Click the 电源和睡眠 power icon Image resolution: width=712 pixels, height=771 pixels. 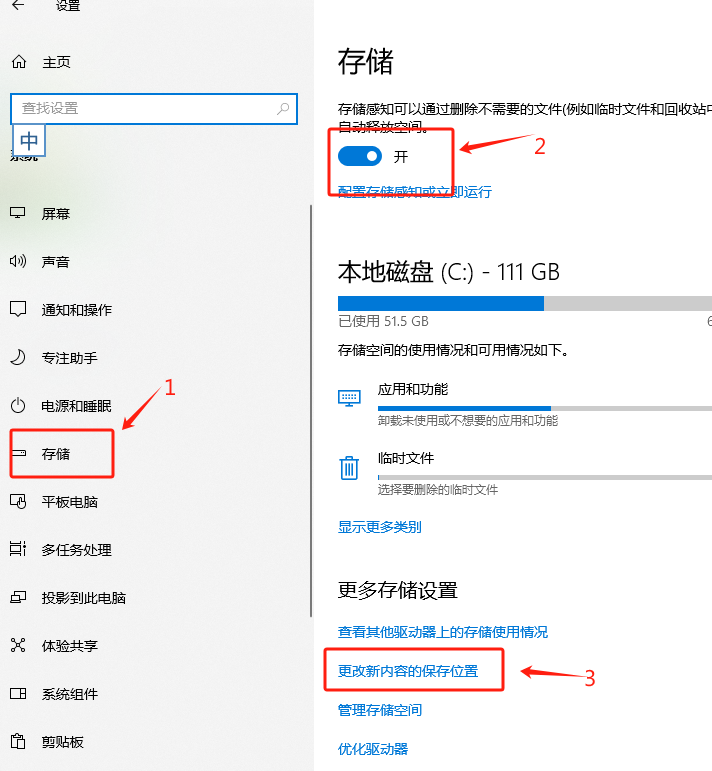coord(17,406)
